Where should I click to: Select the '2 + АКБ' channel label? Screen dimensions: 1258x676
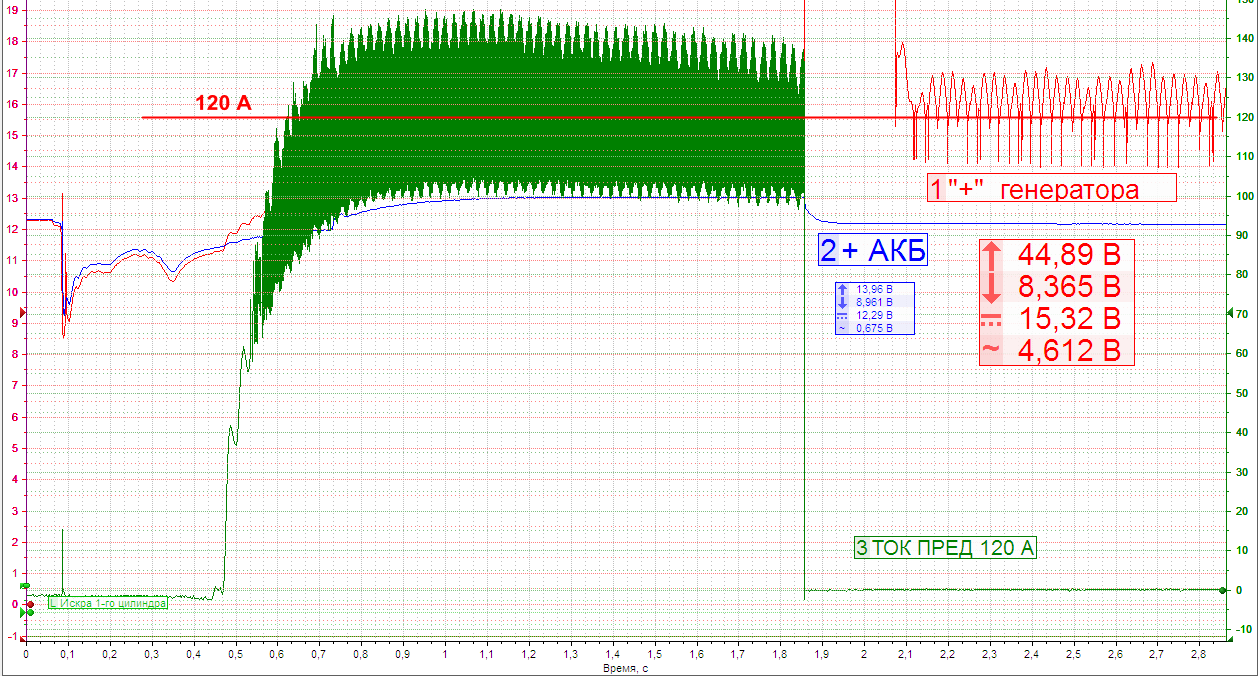(x=873, y=250)
